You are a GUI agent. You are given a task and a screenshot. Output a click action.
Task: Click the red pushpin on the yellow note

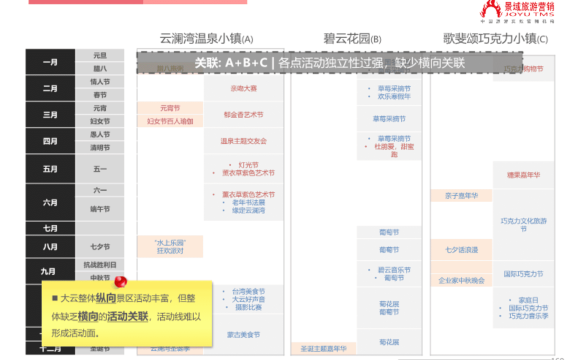(120, 281)
